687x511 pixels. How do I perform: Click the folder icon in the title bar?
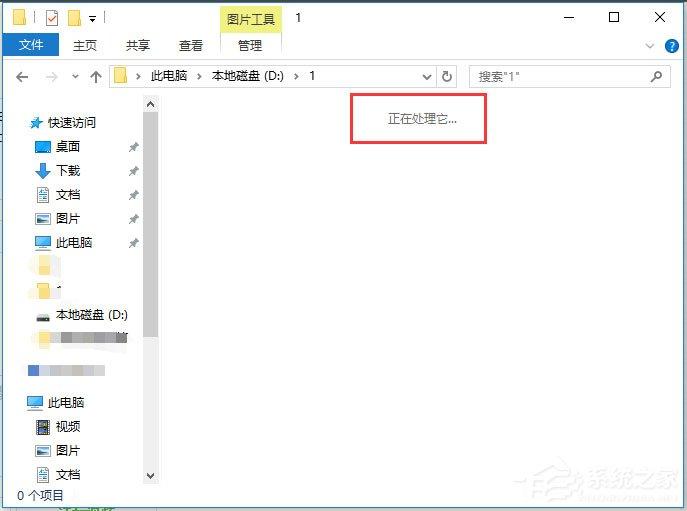(19, 18)
